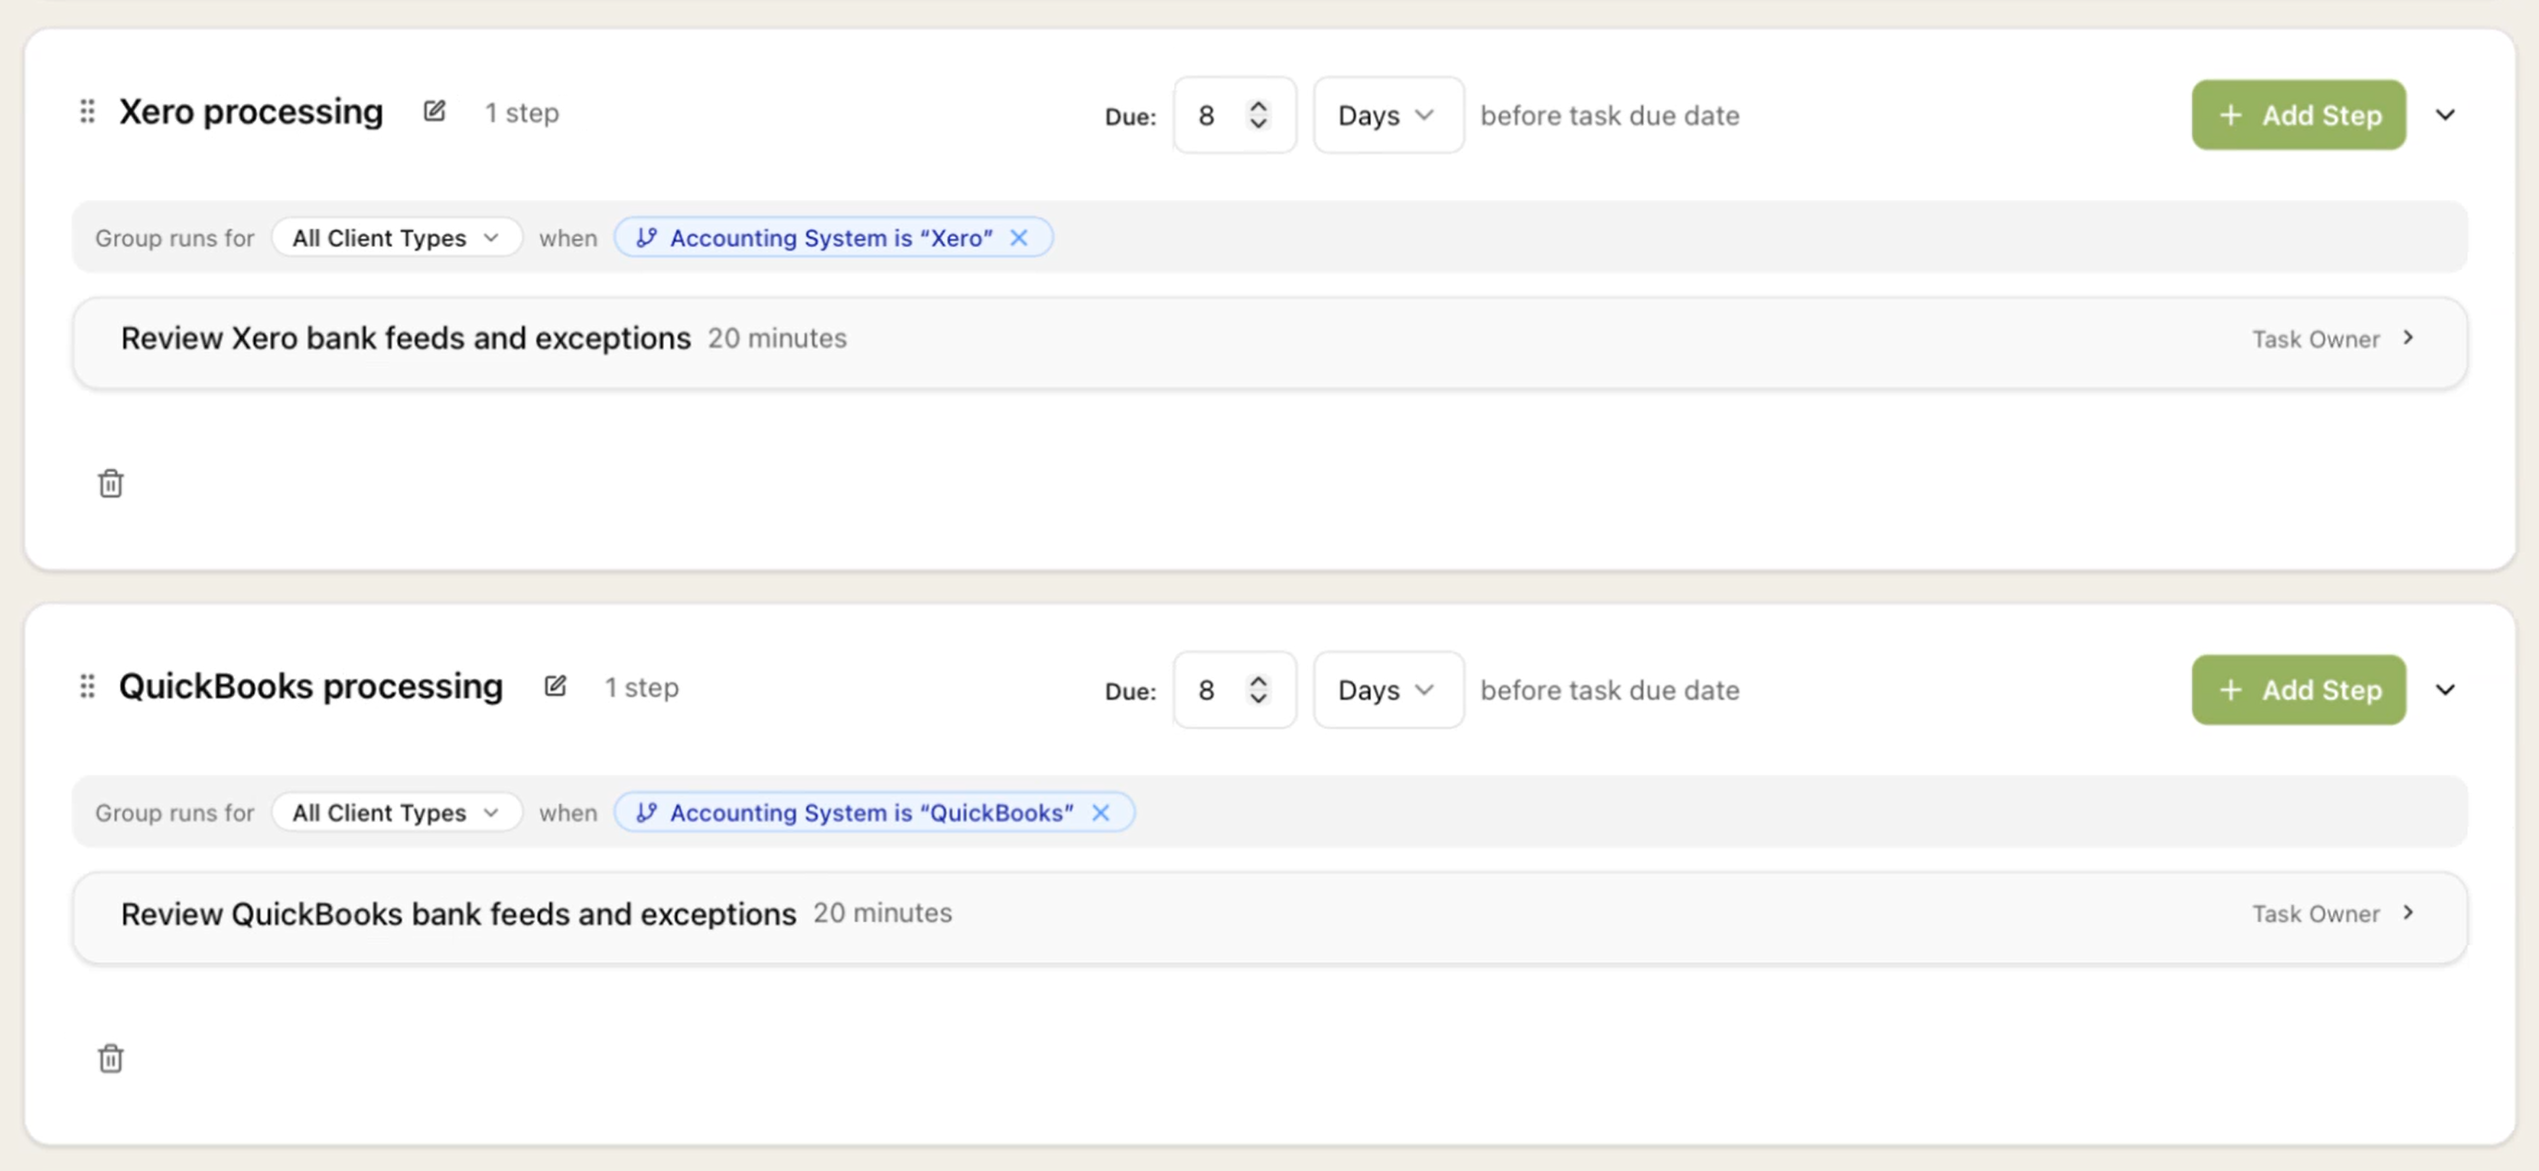This screenshot has height=1171, width=2539.
Task: Open All Client Types dropdown in Xero group
Action: coord(396,237)
